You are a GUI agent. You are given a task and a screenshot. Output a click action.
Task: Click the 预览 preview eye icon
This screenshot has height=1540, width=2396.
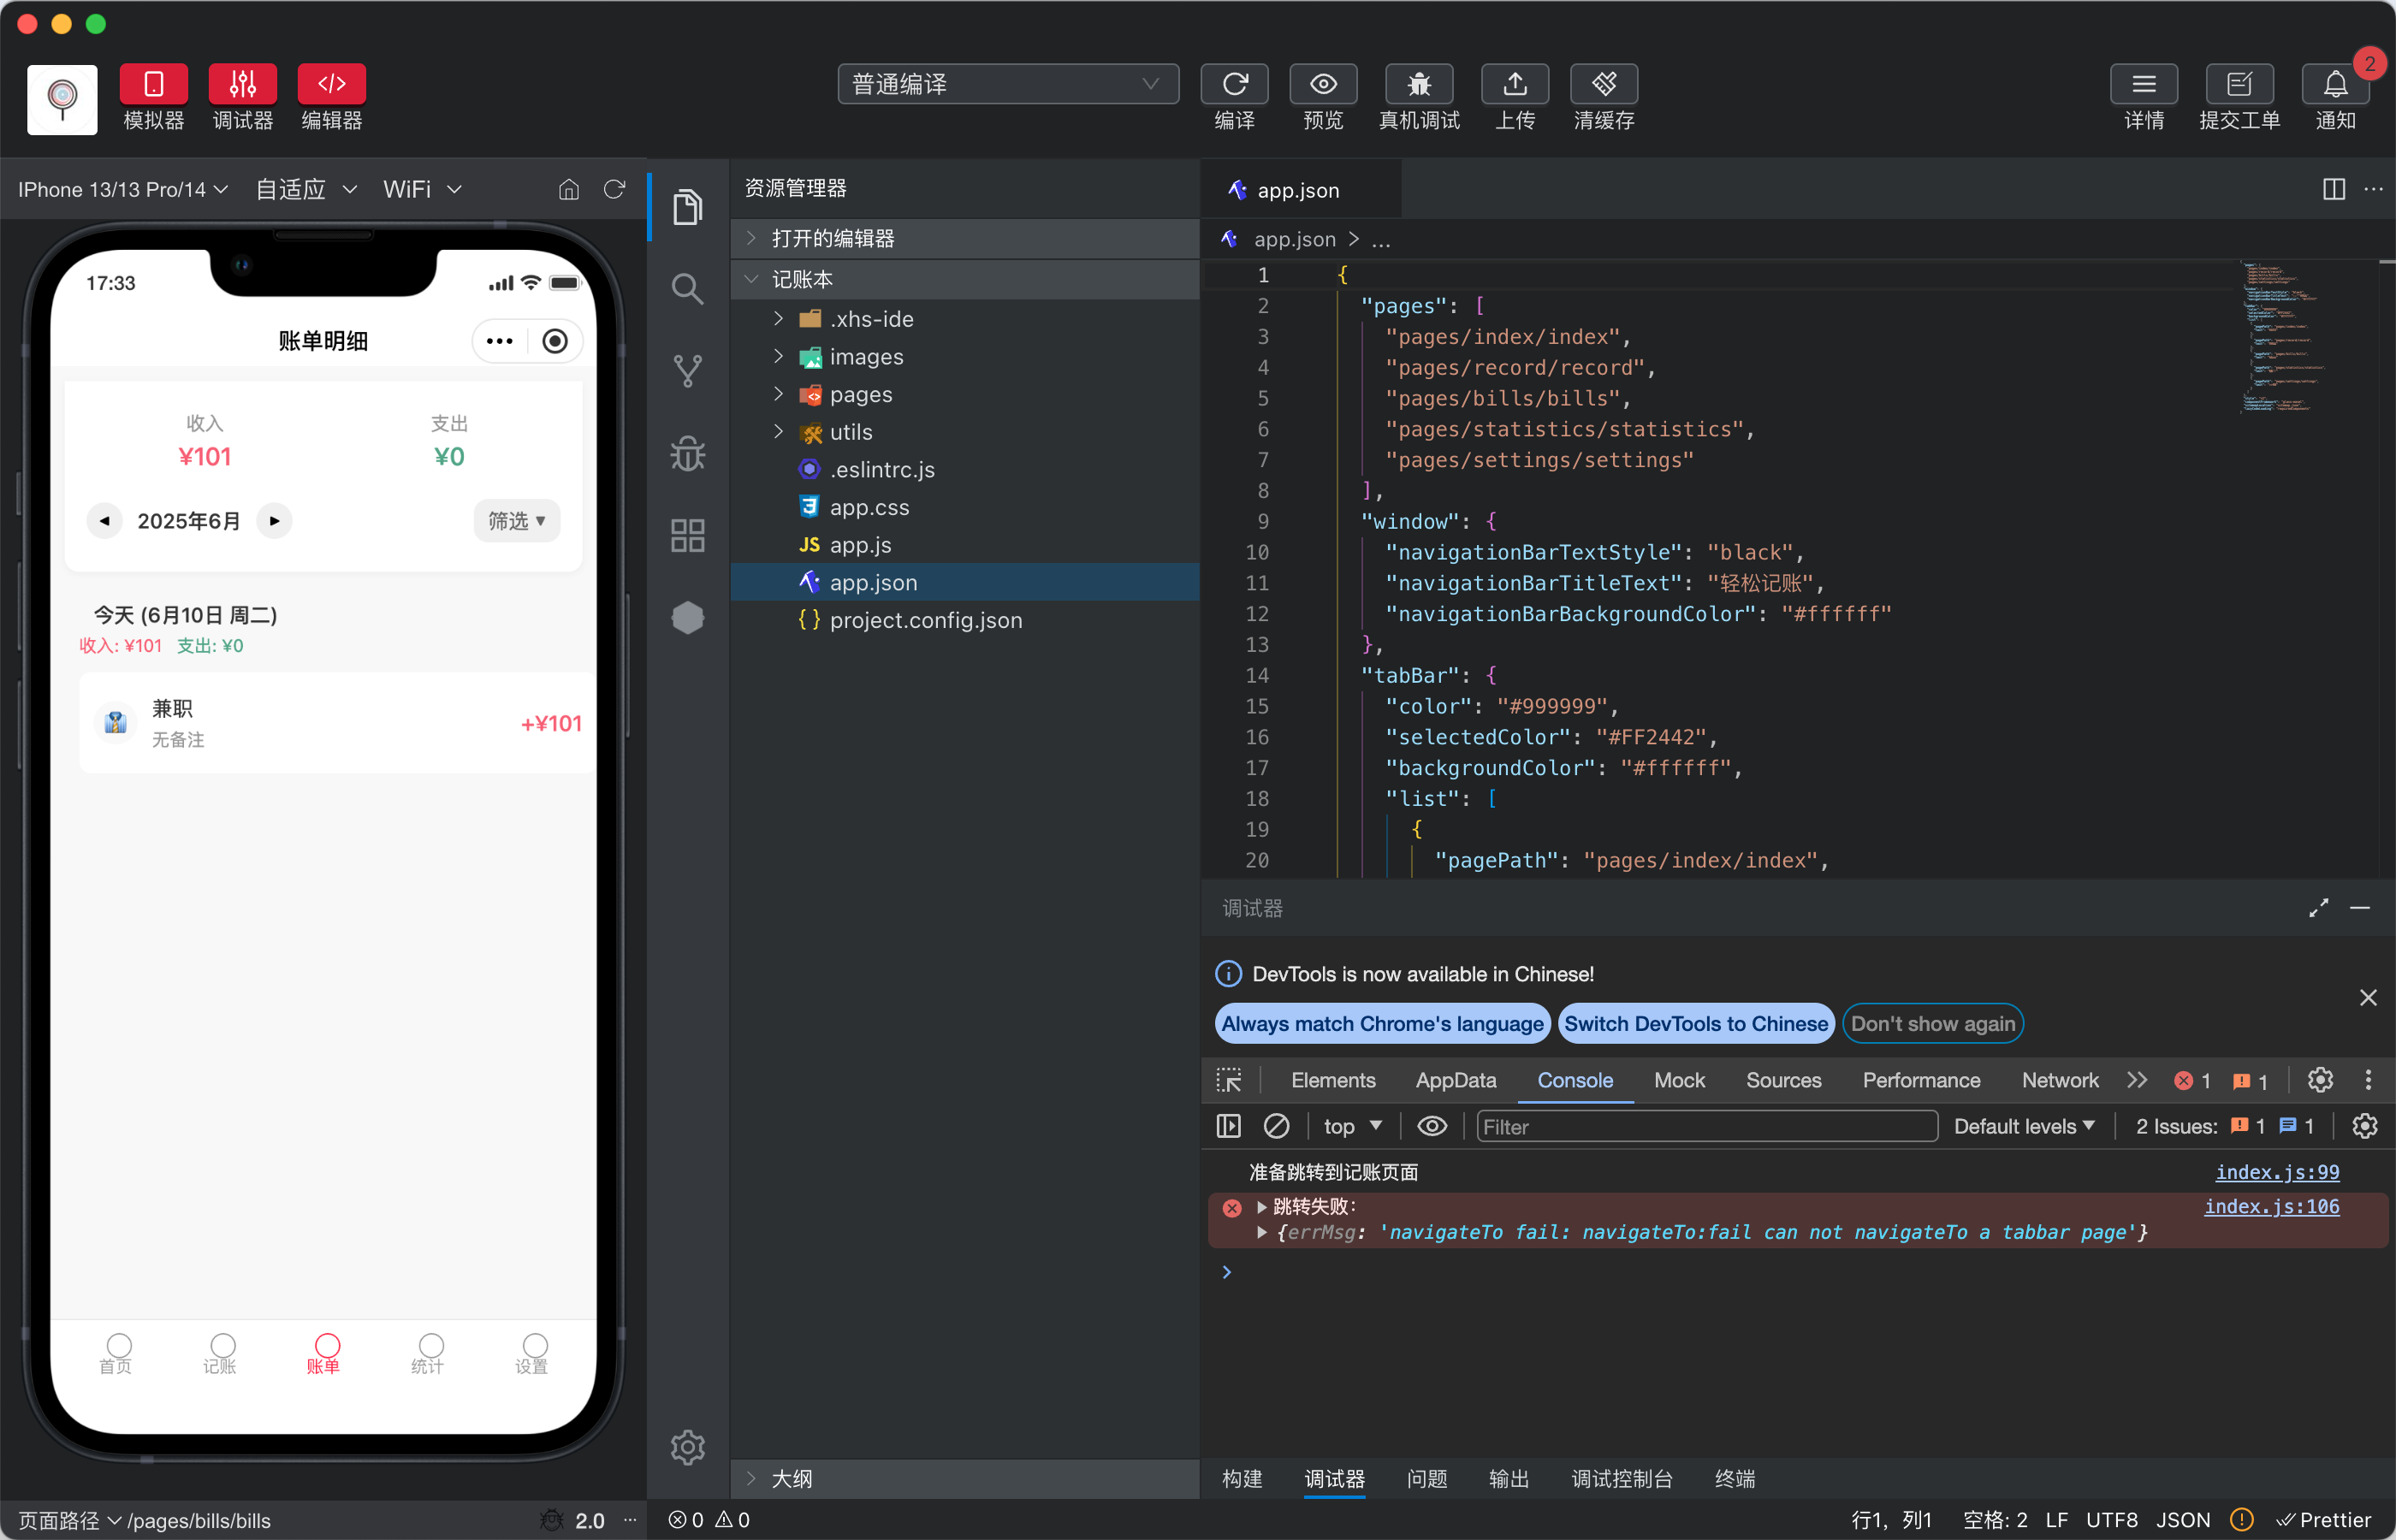(x=1323, y=84)
